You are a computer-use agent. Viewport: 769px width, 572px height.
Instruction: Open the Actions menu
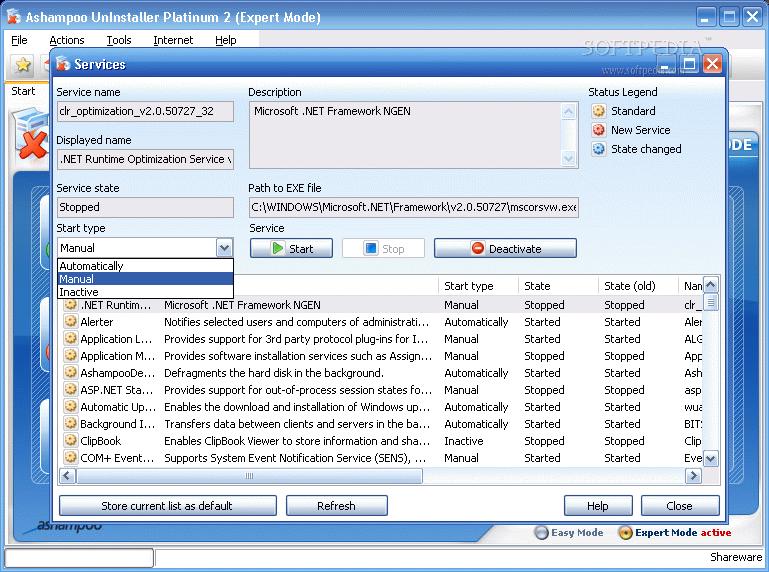point(67,40)
